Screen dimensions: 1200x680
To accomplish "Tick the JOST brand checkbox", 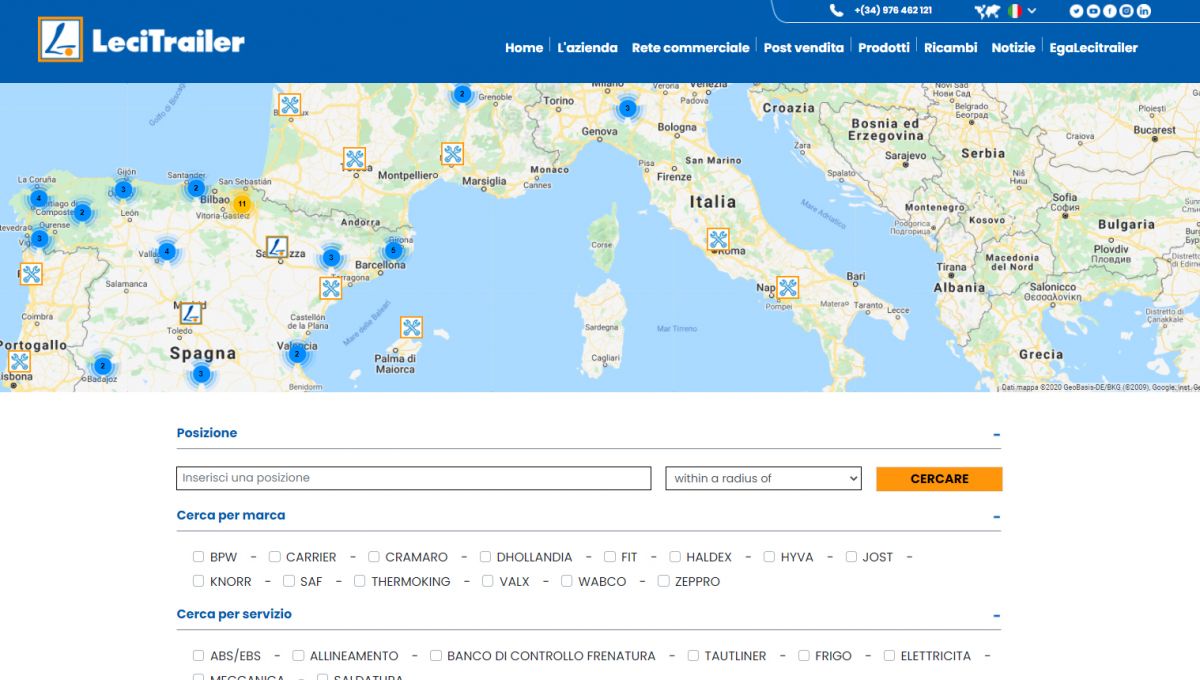I will [x=852, y=557].
